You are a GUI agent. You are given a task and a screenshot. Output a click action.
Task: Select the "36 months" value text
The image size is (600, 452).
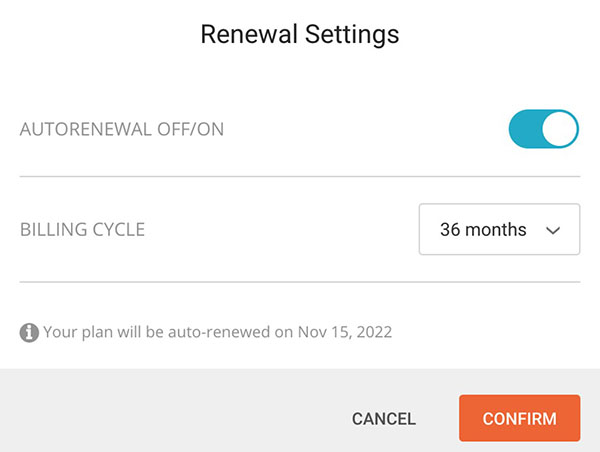[483, 230]
